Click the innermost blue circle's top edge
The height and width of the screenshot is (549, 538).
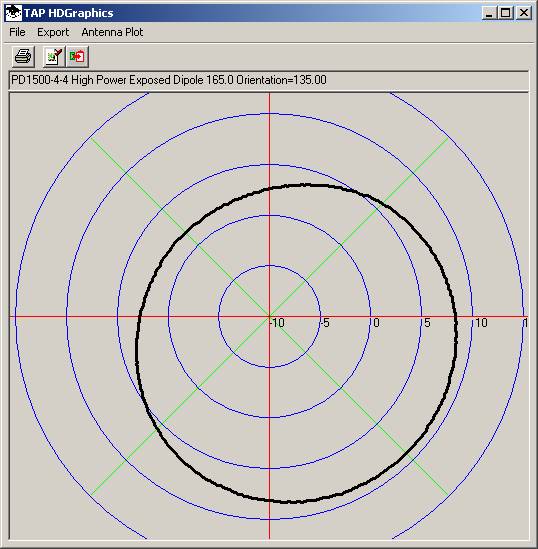(x=270, y=266)
